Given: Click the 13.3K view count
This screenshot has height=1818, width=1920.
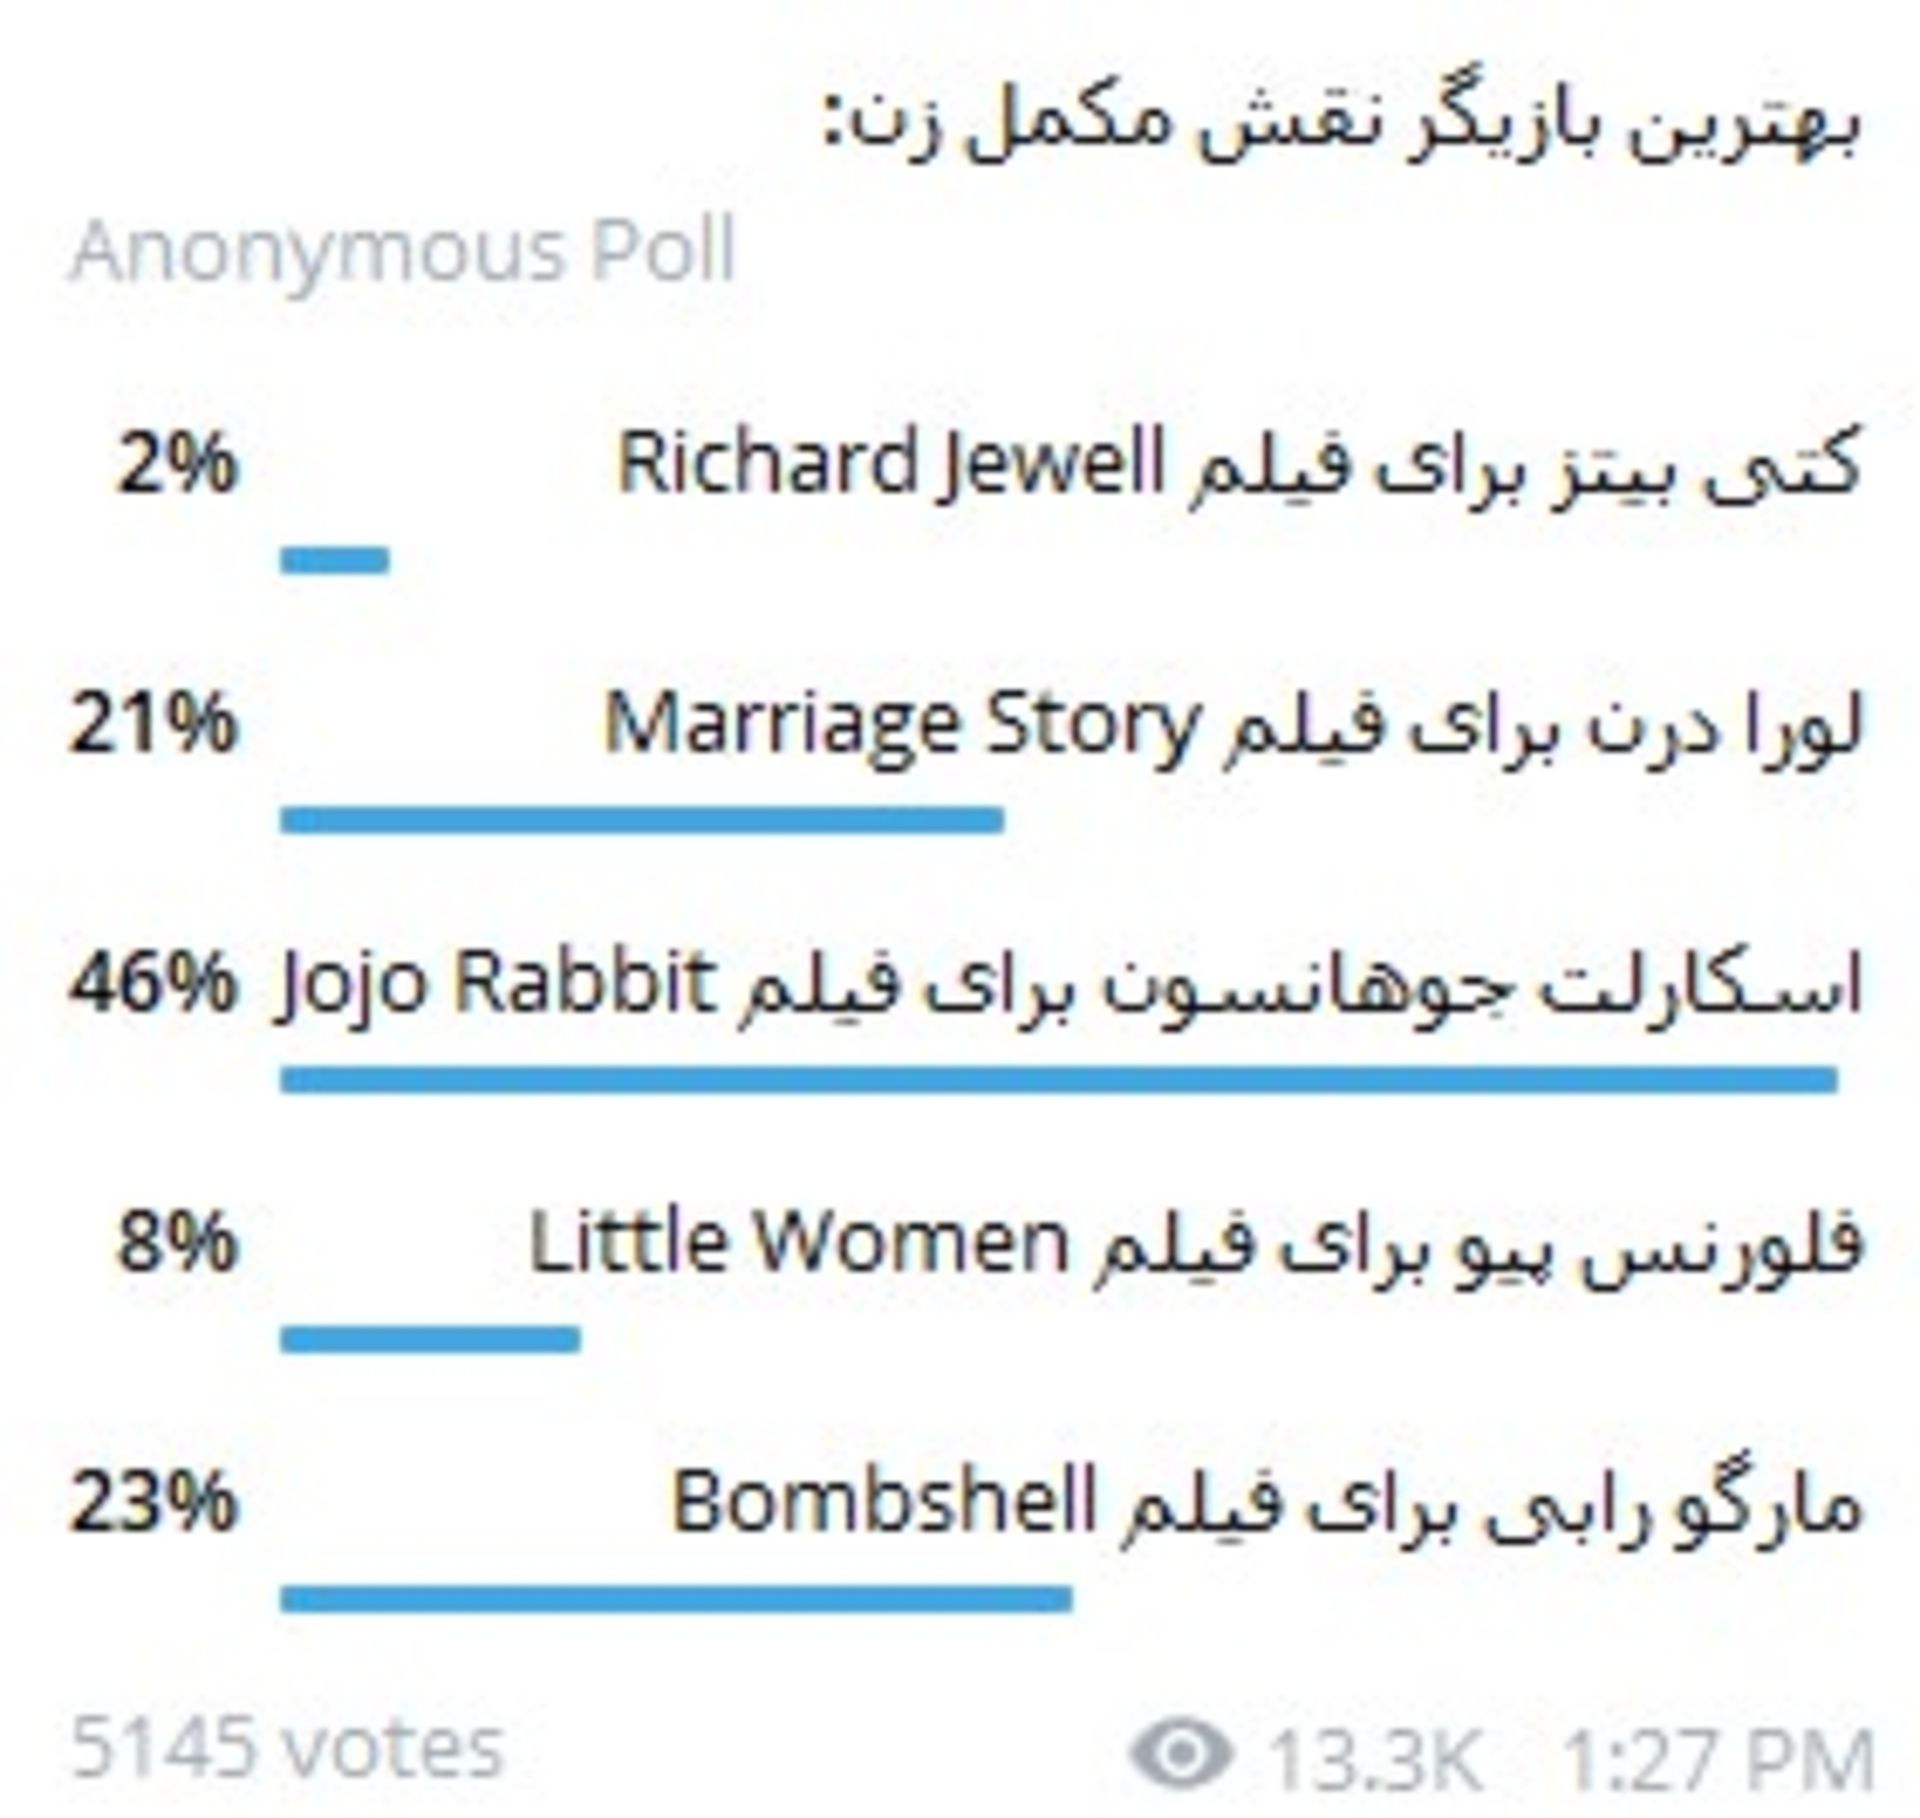Looking at the screenshot, I should click(x=1375, y=1757).
